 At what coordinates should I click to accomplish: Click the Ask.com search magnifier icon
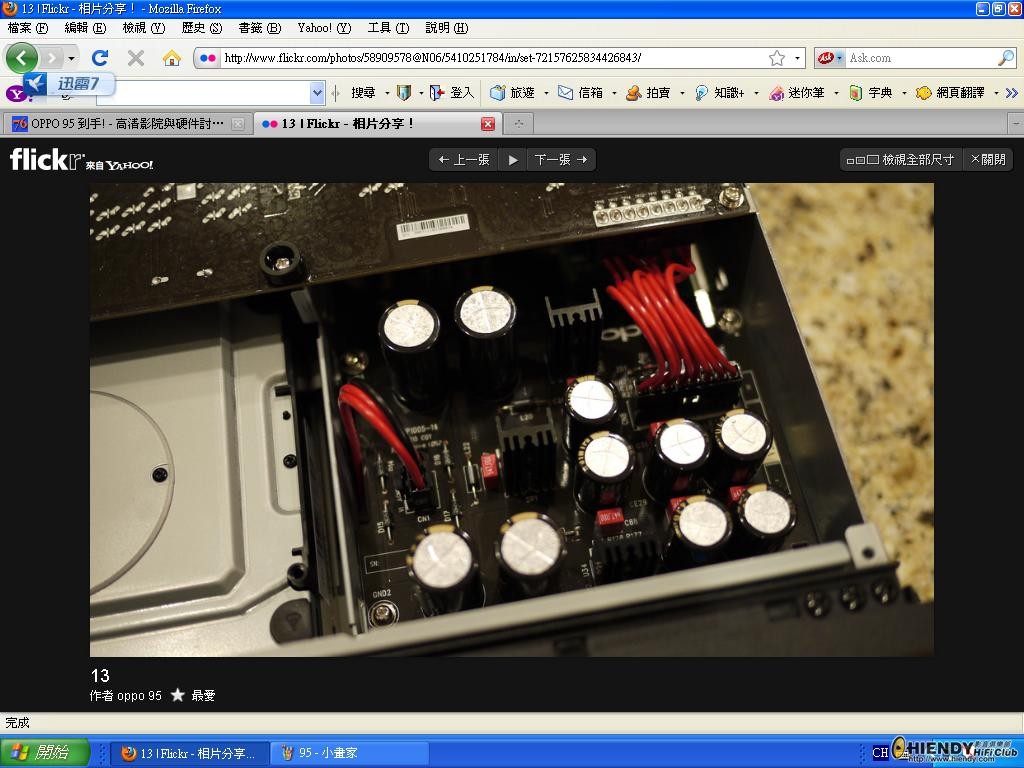click(1006, 58)
